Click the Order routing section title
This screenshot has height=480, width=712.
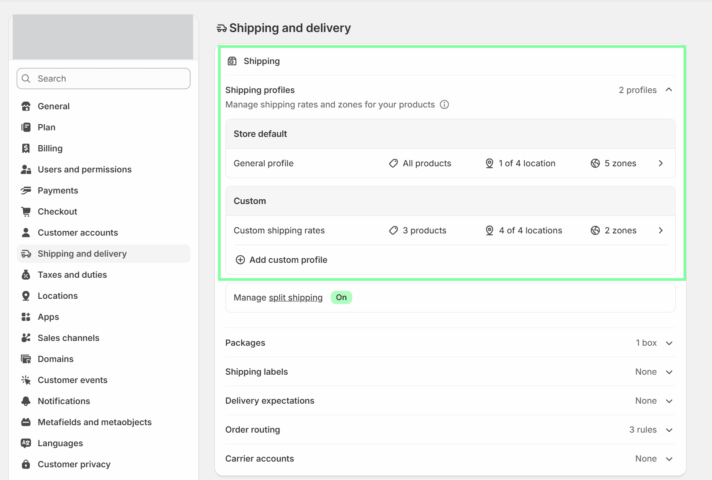252,430
